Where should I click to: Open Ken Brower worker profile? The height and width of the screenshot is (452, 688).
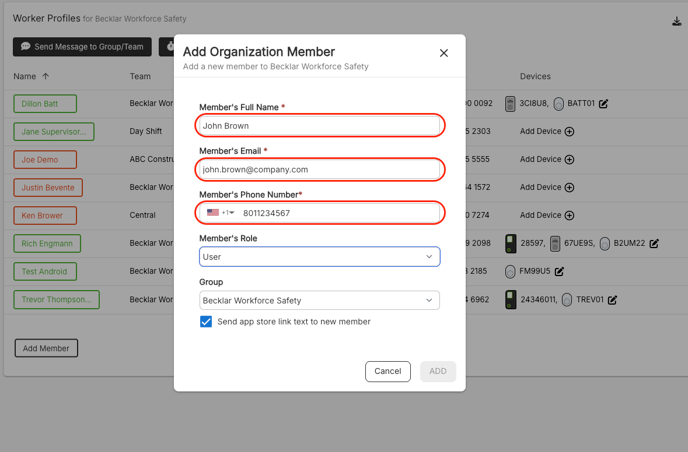(45, 216)
